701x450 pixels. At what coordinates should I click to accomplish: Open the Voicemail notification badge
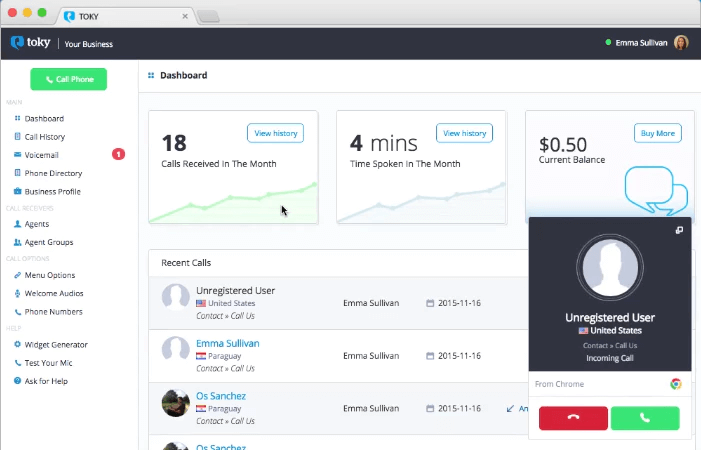coord(118,155)
